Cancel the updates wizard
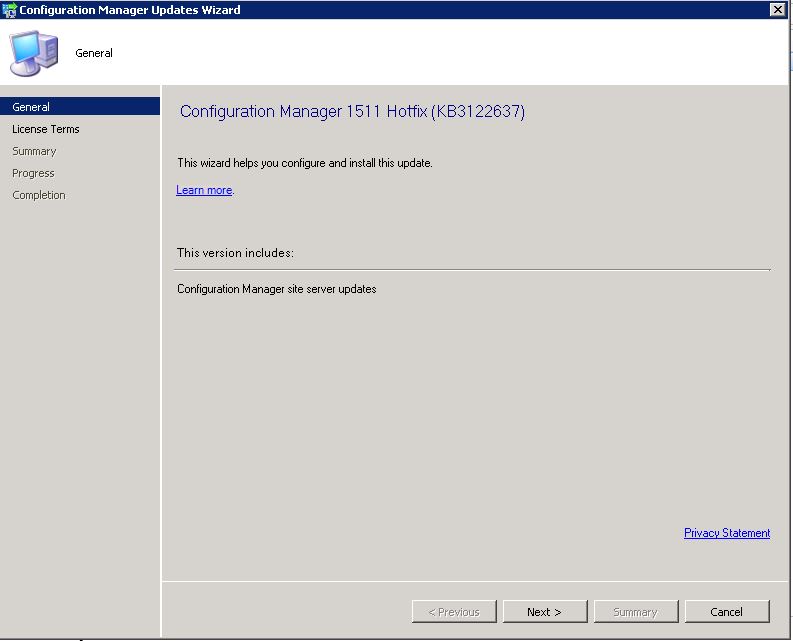The width and height of the screenshot is (793, 641). 727,612
